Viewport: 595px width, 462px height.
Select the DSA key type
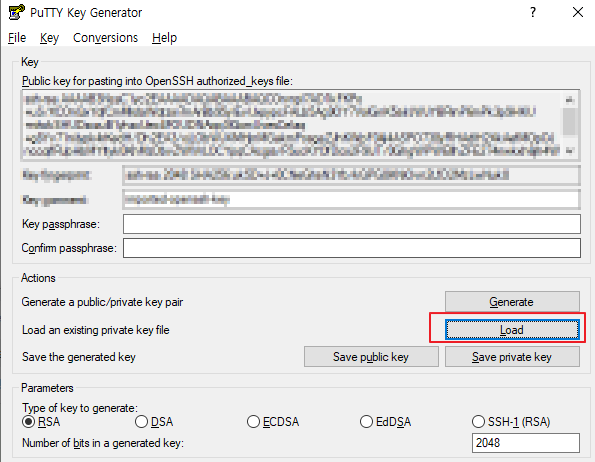[154, 422]
